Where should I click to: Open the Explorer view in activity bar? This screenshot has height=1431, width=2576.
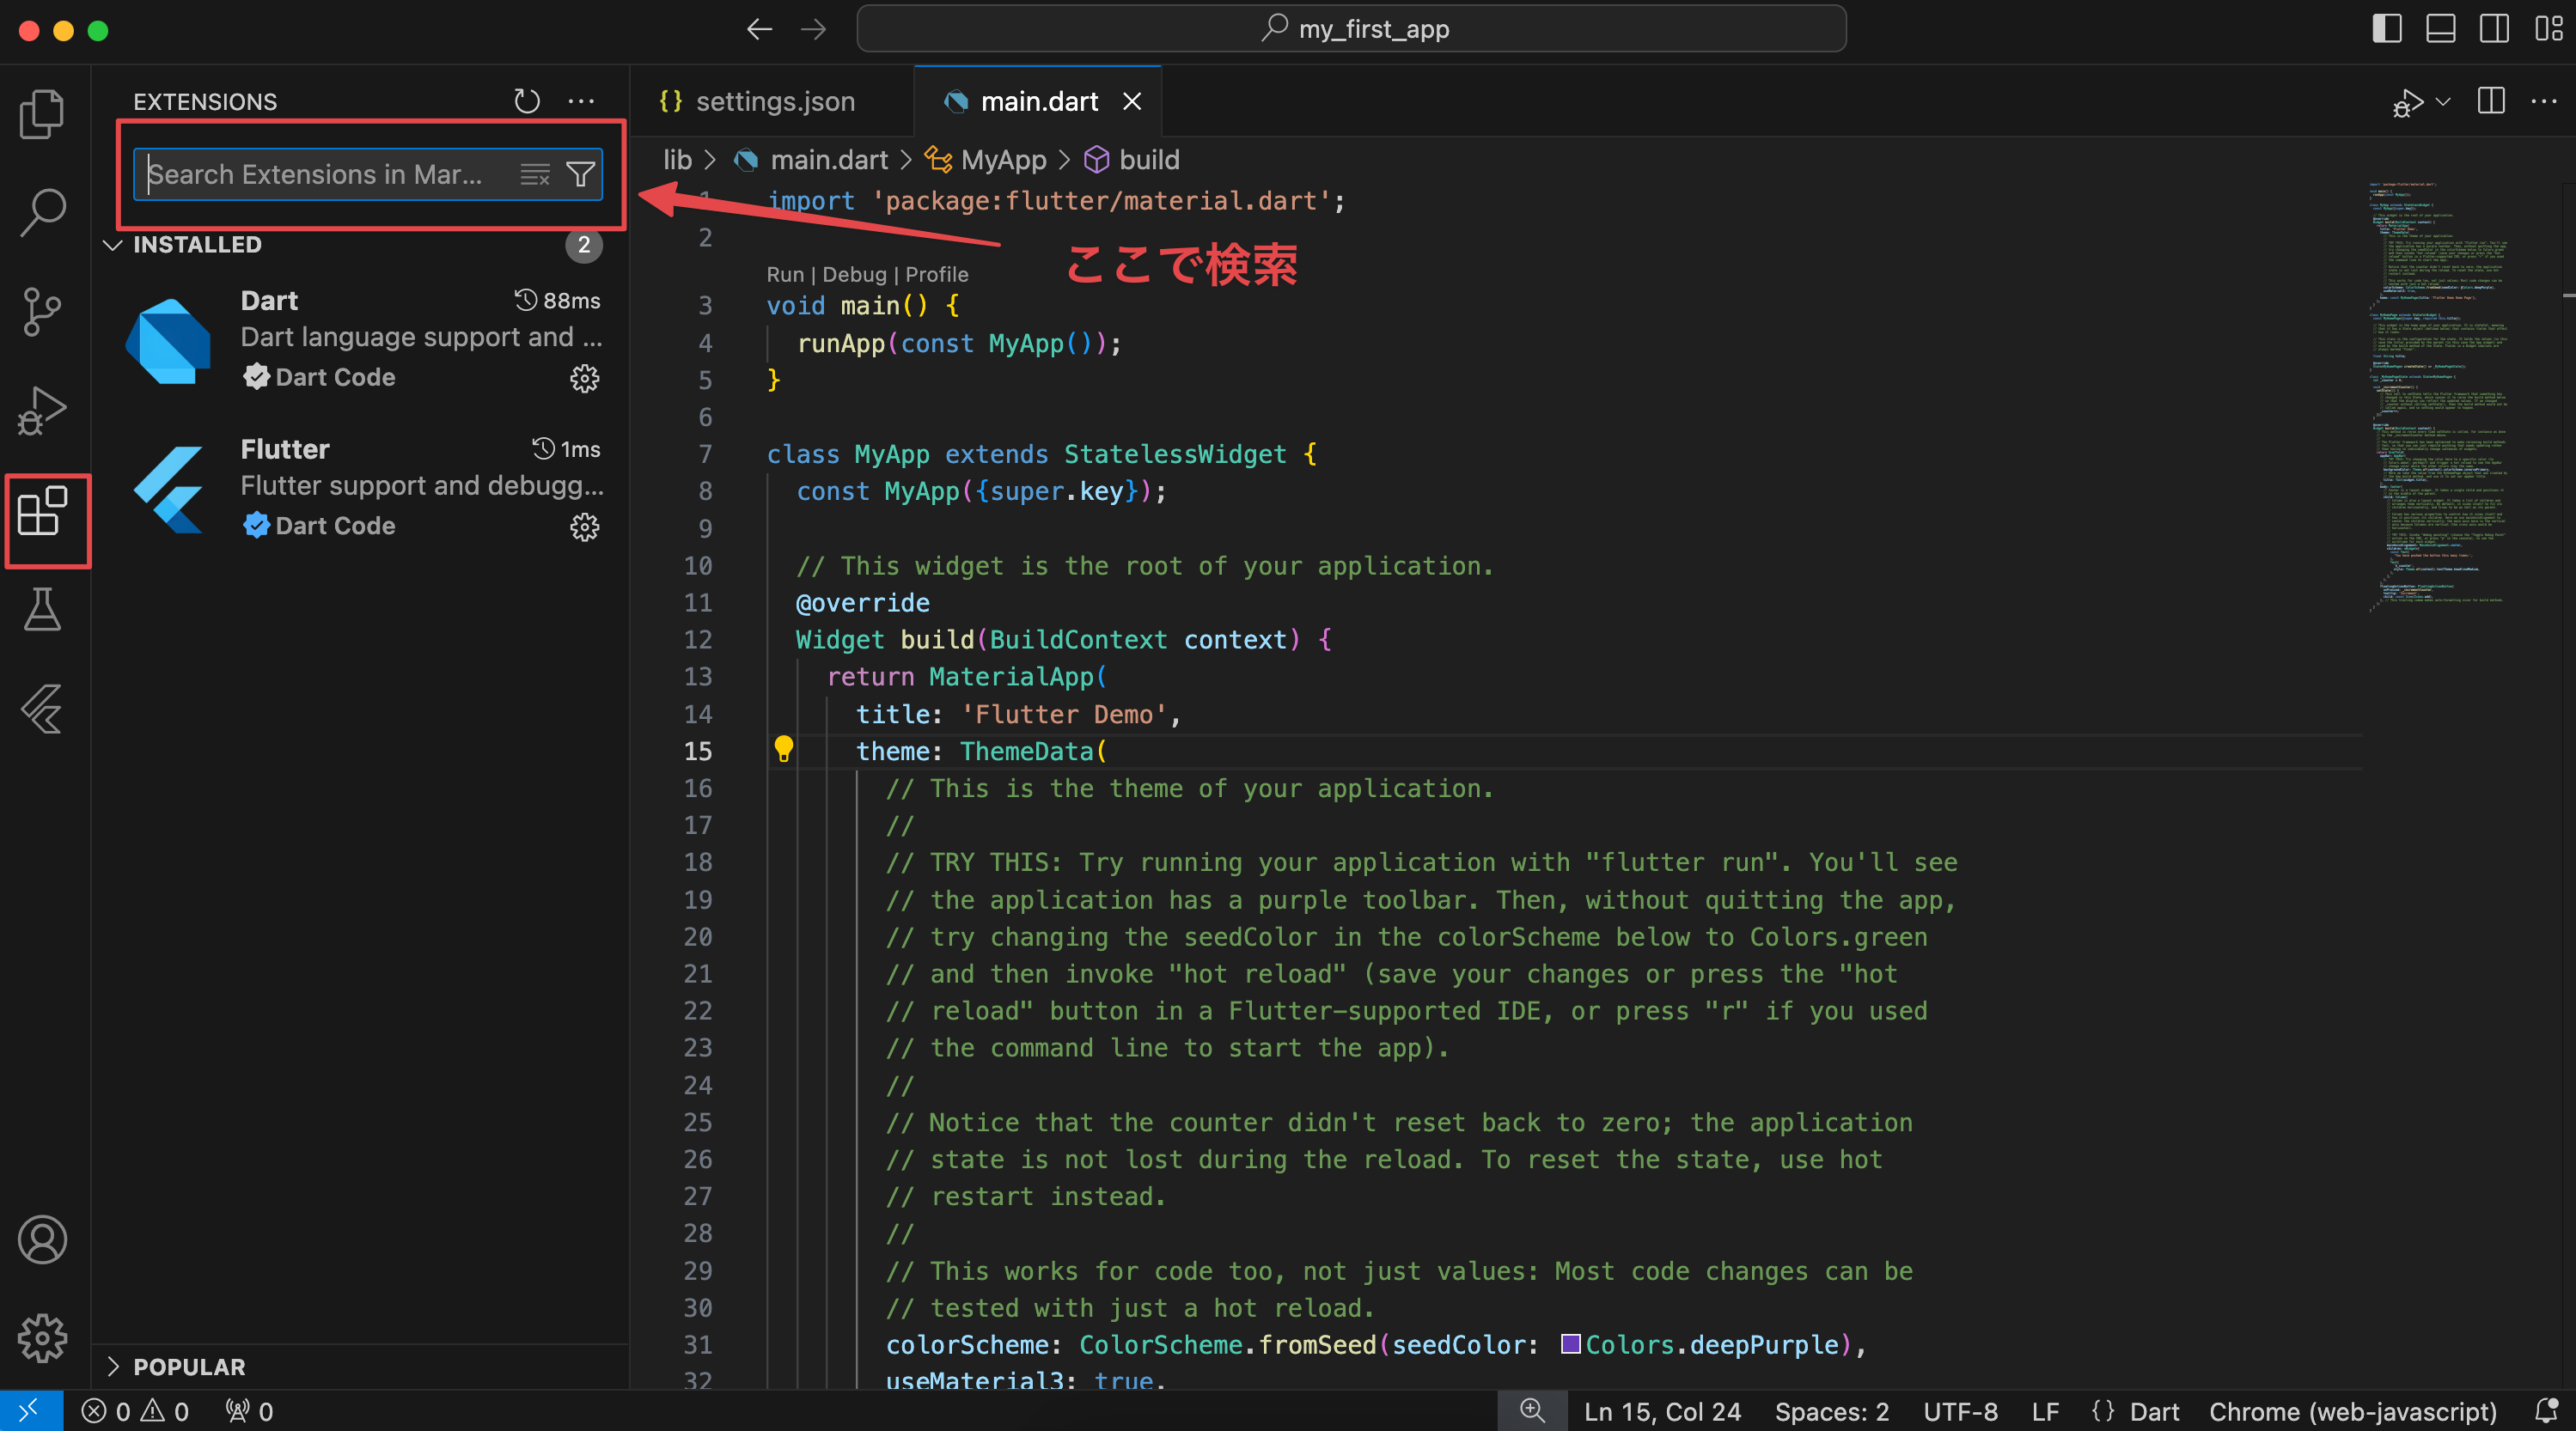click(x=42, y=113)
